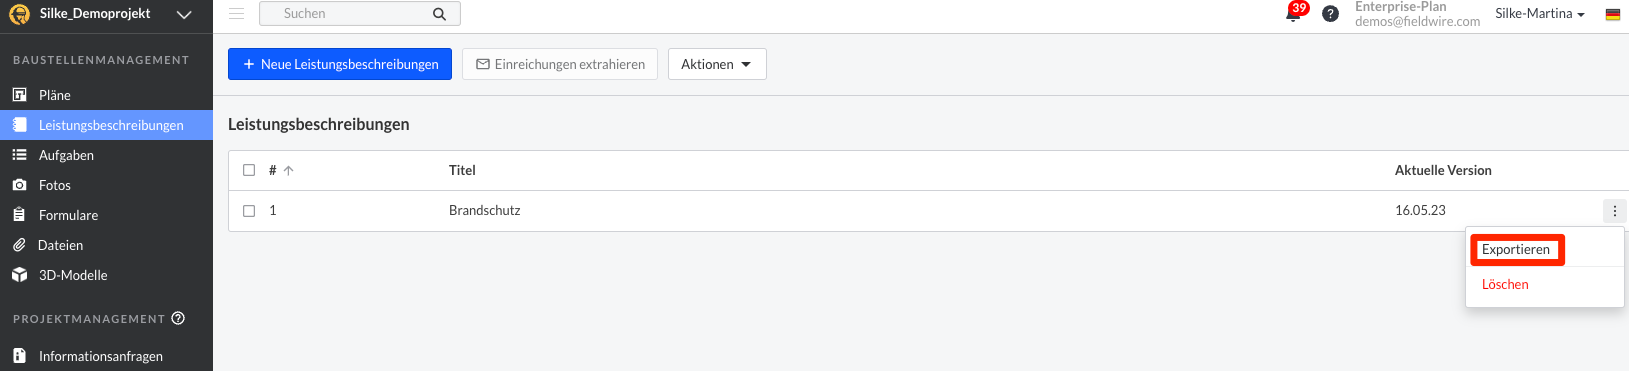Tick the select-all checkbox in table header
Screen dimensions: 1629x371
pyautogui.click(x=249, y=170)
